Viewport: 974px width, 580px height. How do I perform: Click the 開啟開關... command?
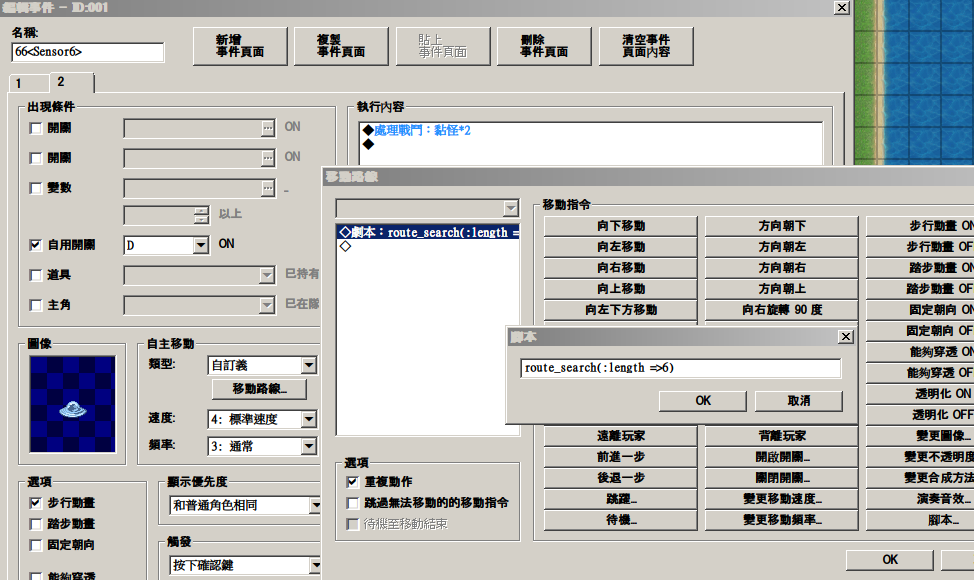[x=781, y=457]
